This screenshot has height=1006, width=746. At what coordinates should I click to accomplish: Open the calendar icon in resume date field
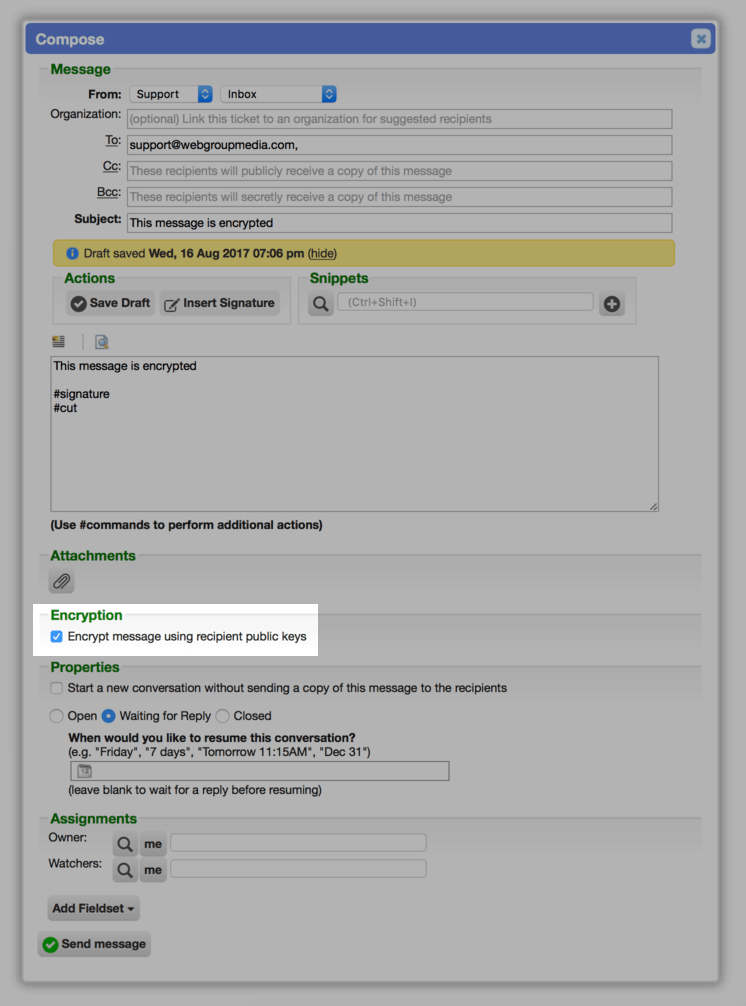pyautogui.click(x=85, y=771)
